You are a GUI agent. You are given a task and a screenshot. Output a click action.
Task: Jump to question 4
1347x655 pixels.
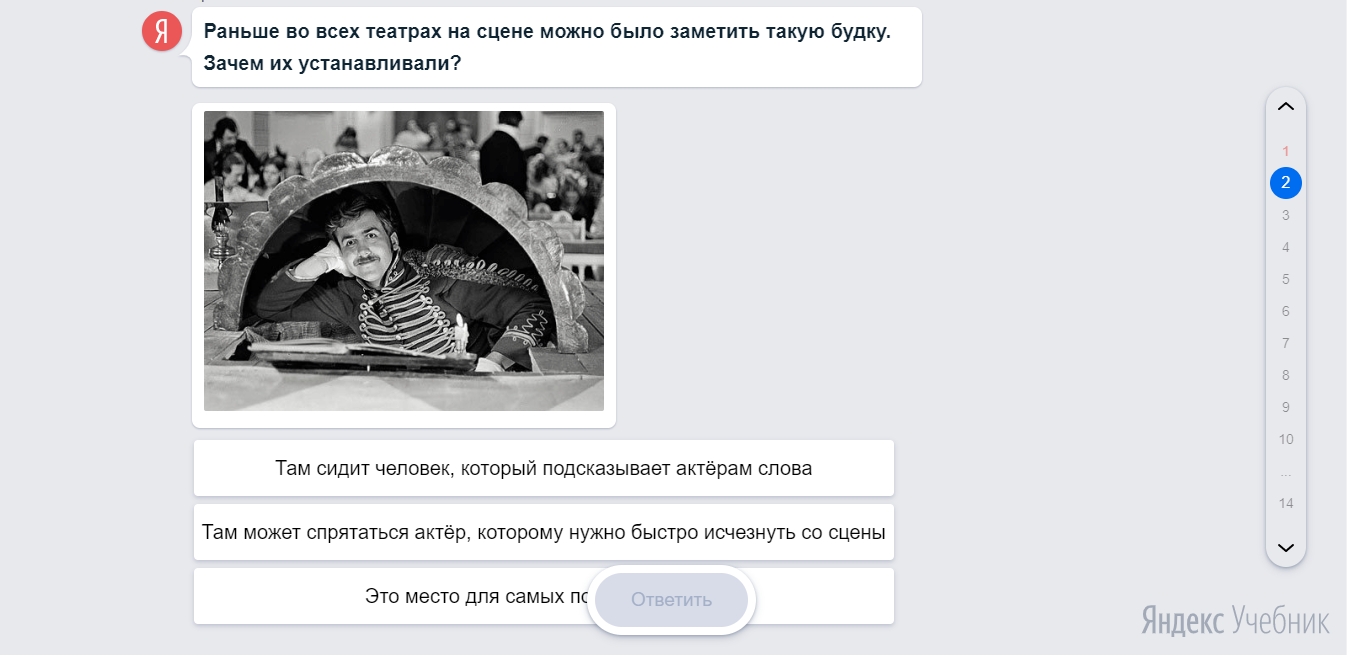pos(1285,247)
